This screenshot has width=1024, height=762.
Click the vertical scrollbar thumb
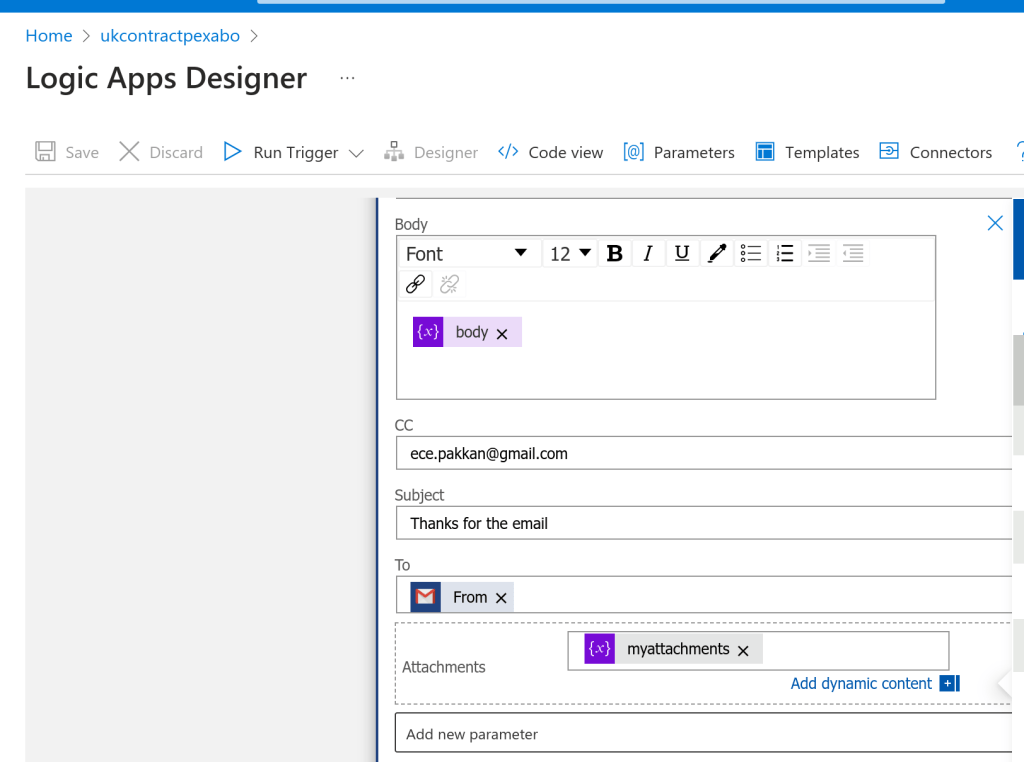[x=1018, y=370]
